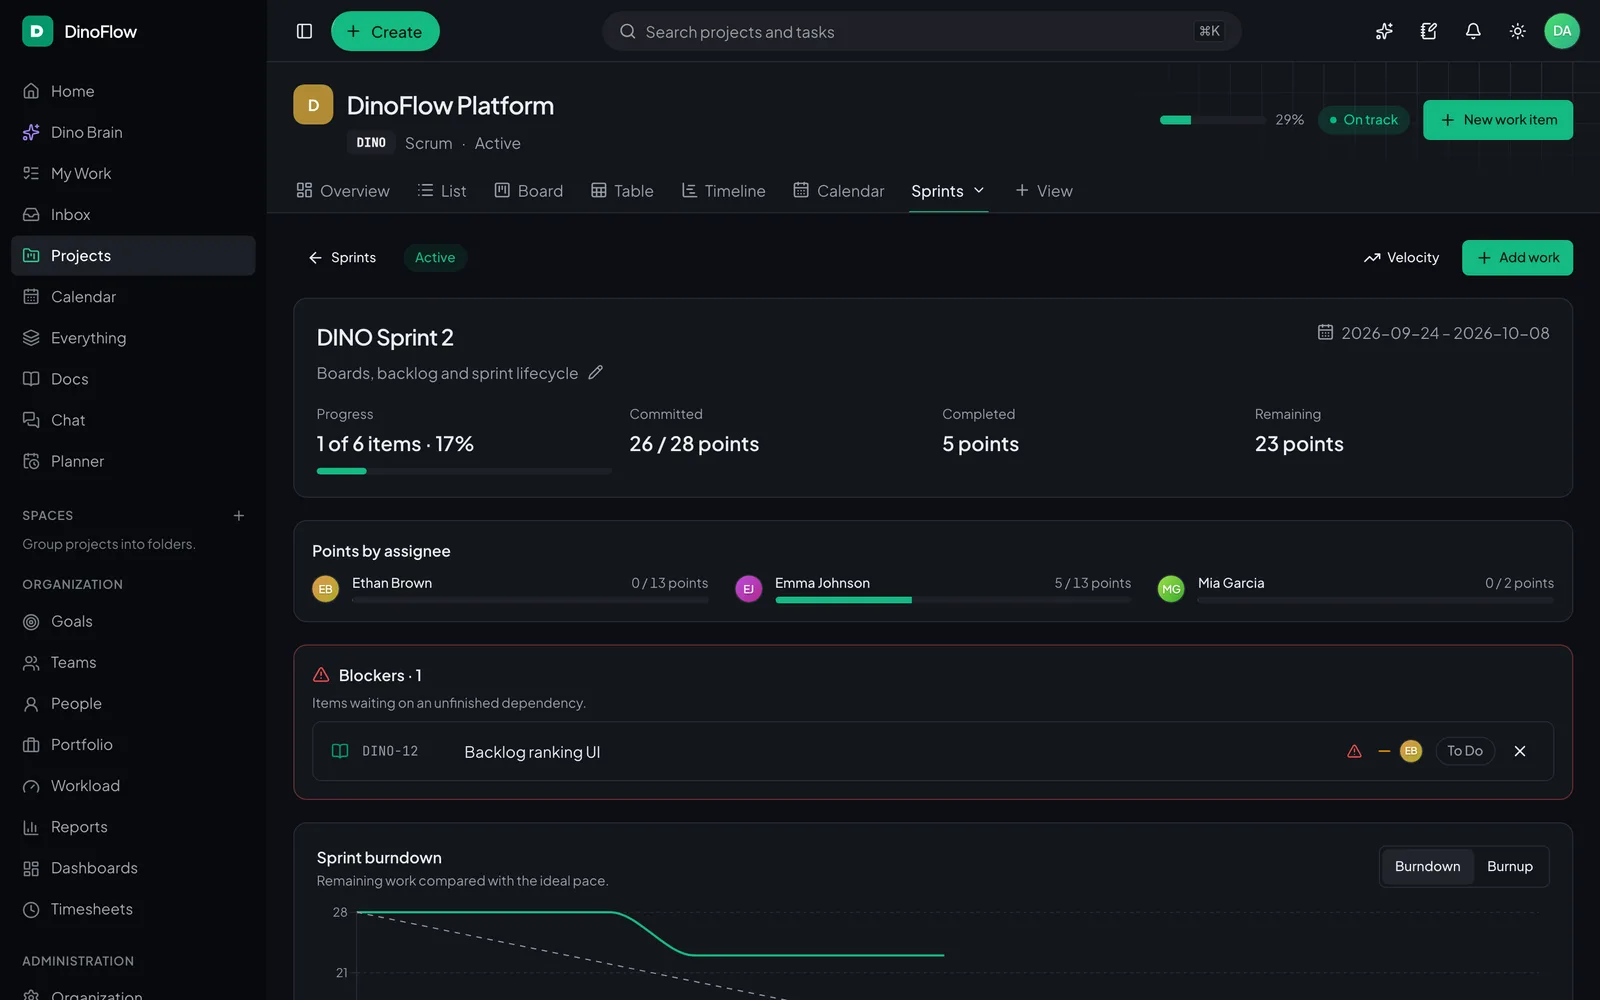Open DA user avatar menu
1600x1000 pixels.
point(1562,31)
